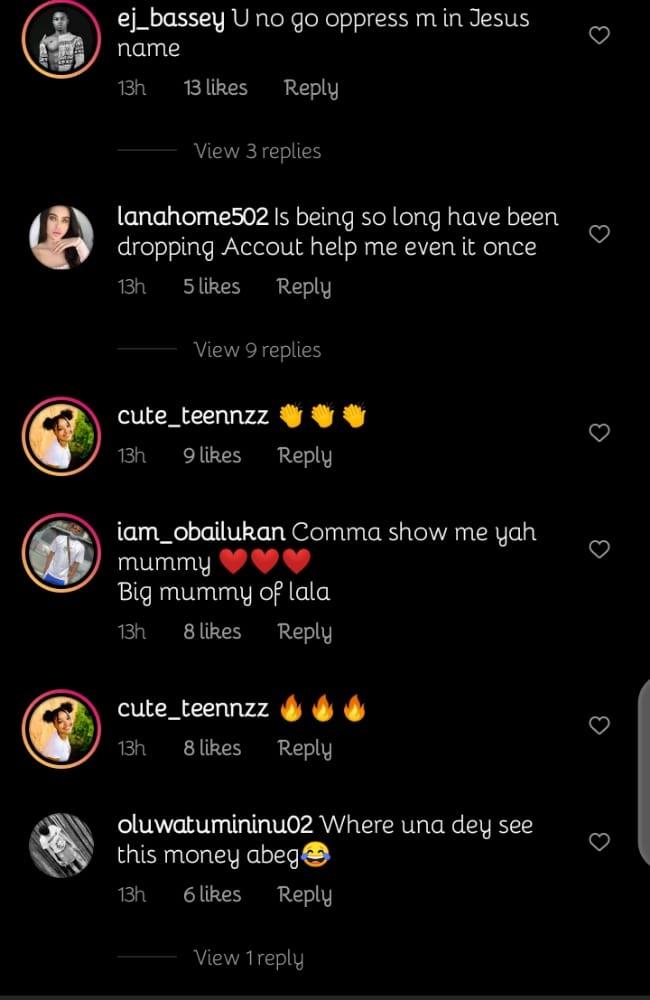Open the iam_obailukan username link
The width and height of the screenshot is (650, 1000).
click(201, 532)
